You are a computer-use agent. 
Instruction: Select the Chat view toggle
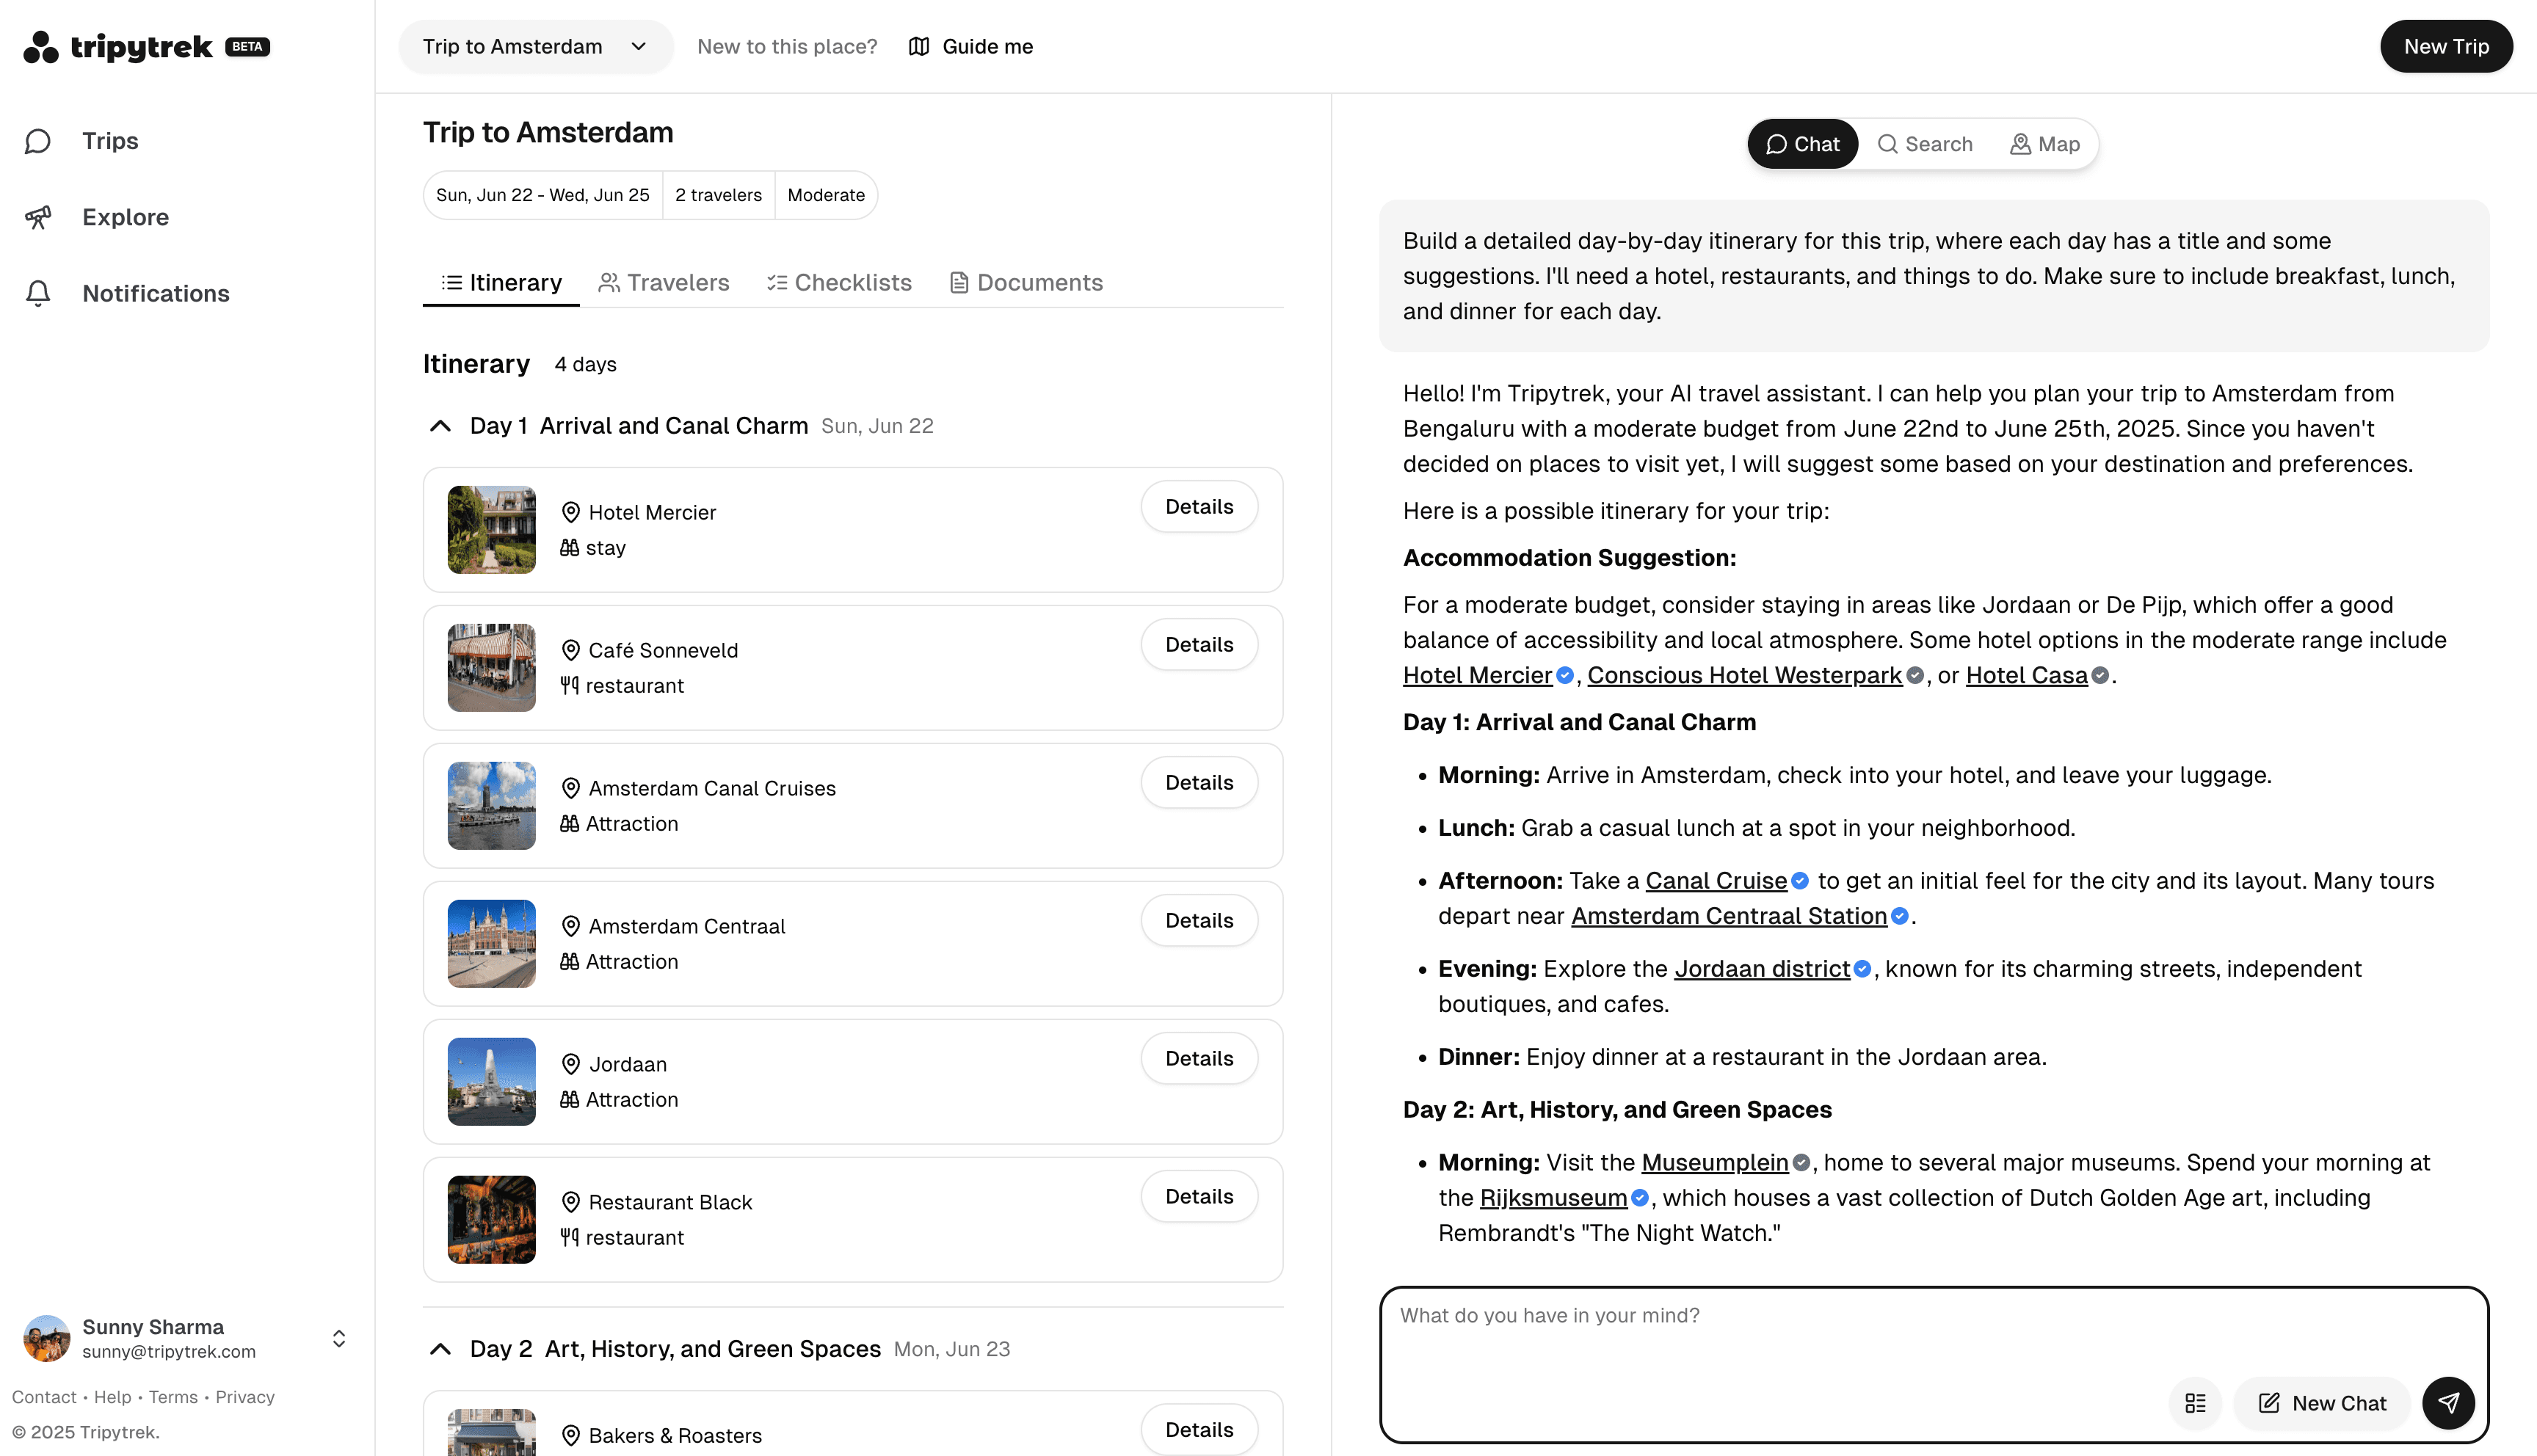click(1802, 144)
